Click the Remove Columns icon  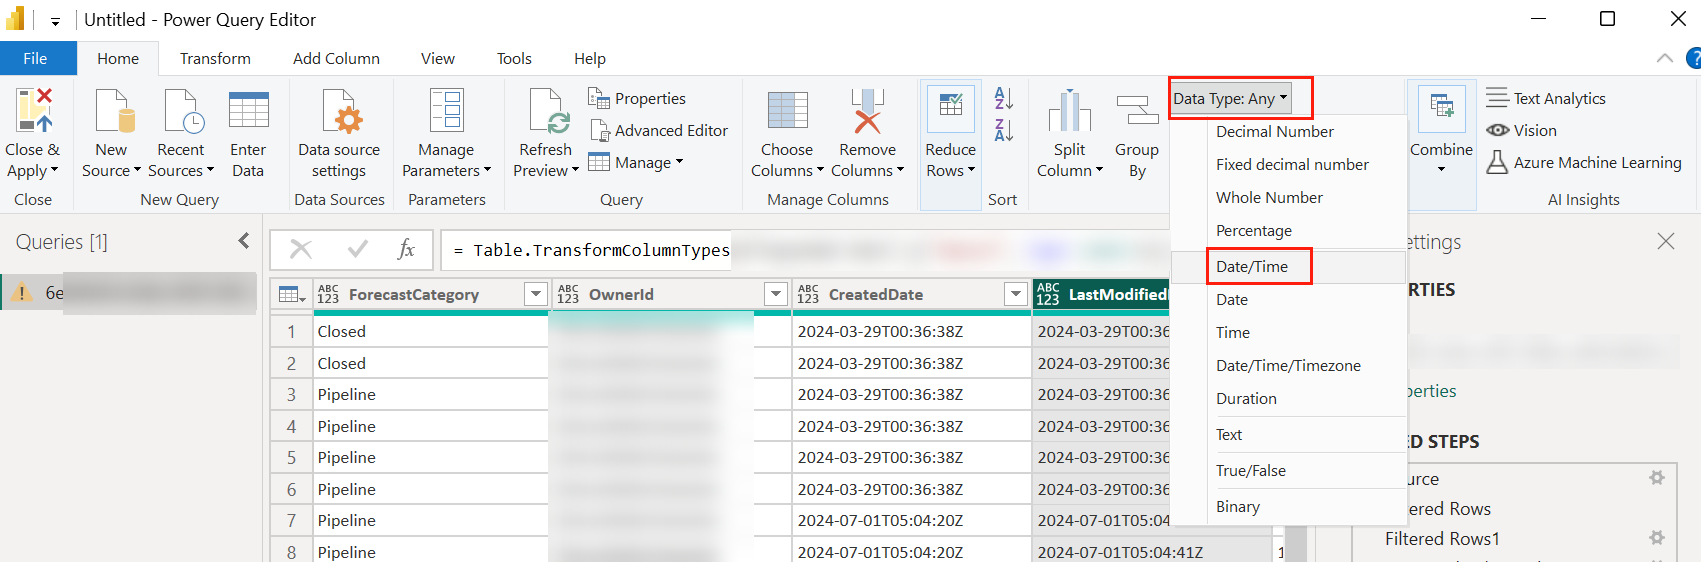click(867, 110)
